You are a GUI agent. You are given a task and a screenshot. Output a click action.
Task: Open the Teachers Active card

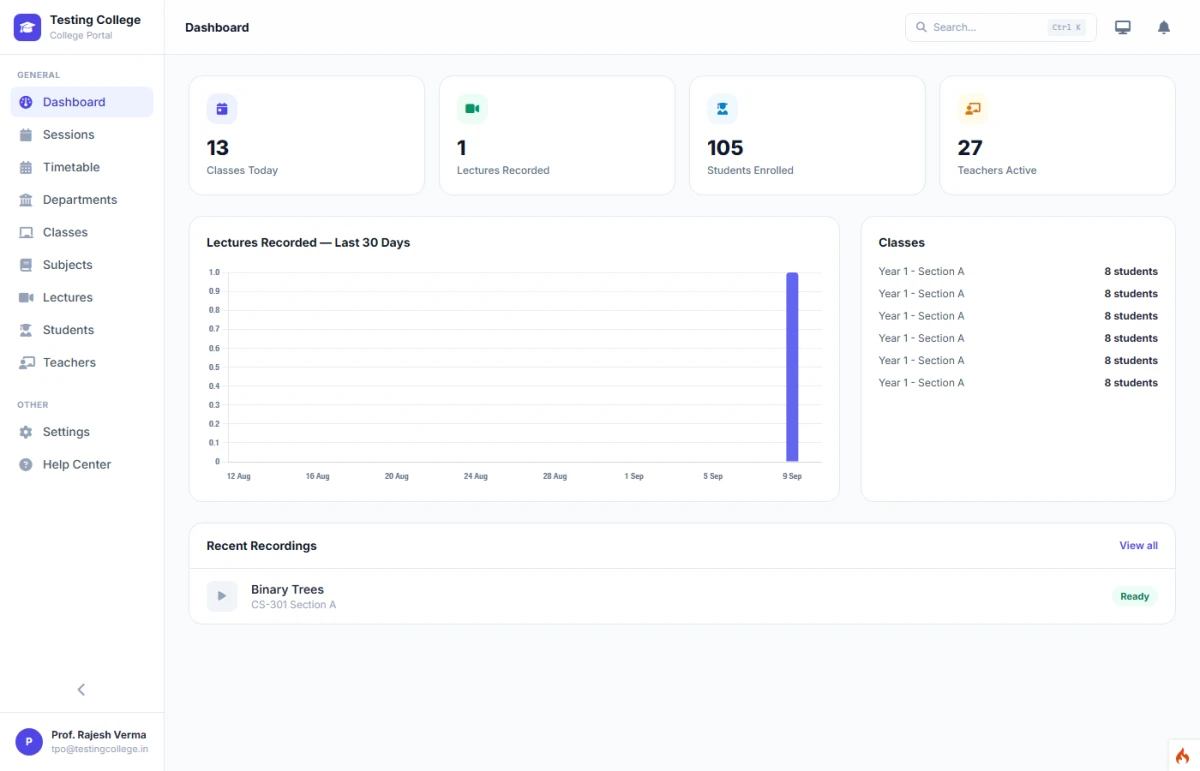pos(1058,135)
